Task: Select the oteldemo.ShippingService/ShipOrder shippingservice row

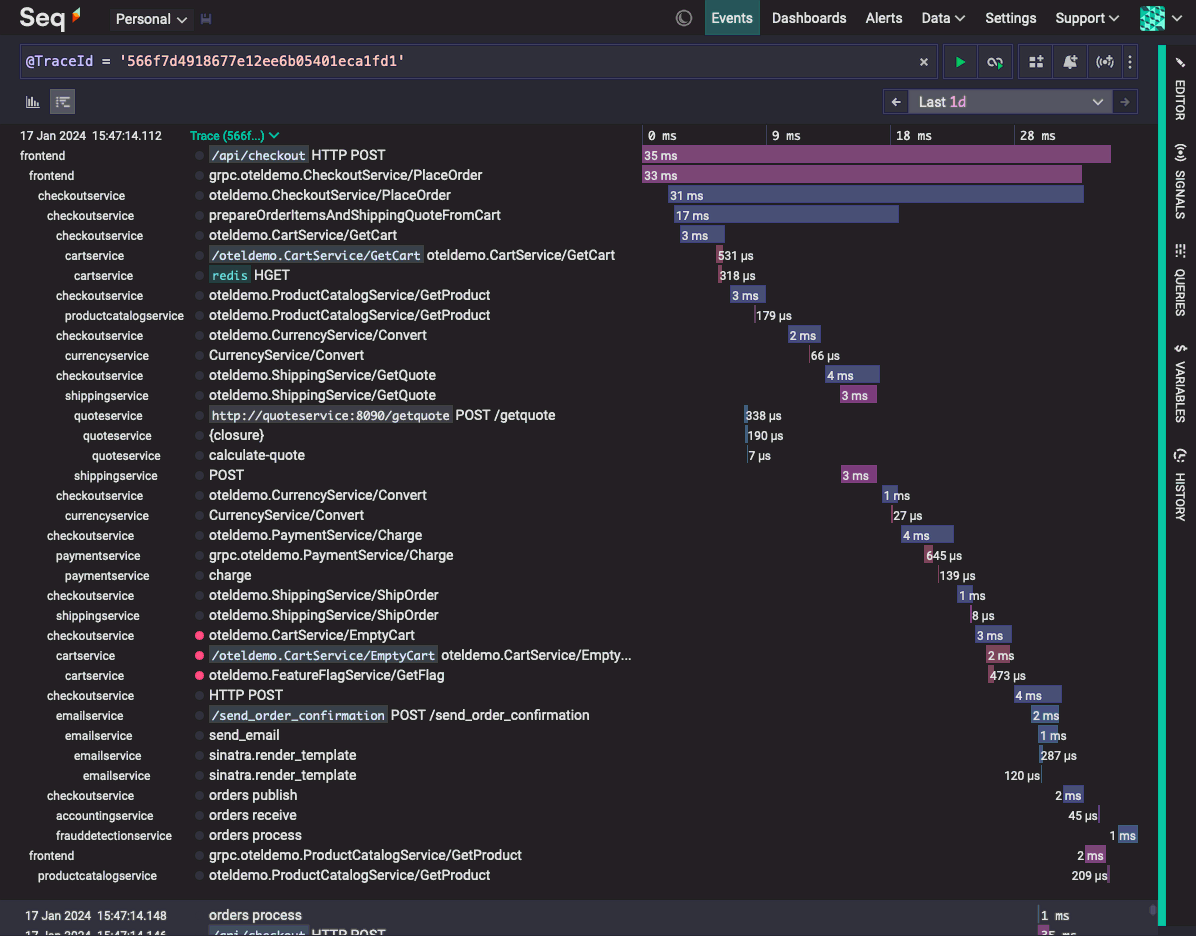Action: pos(323,616)
